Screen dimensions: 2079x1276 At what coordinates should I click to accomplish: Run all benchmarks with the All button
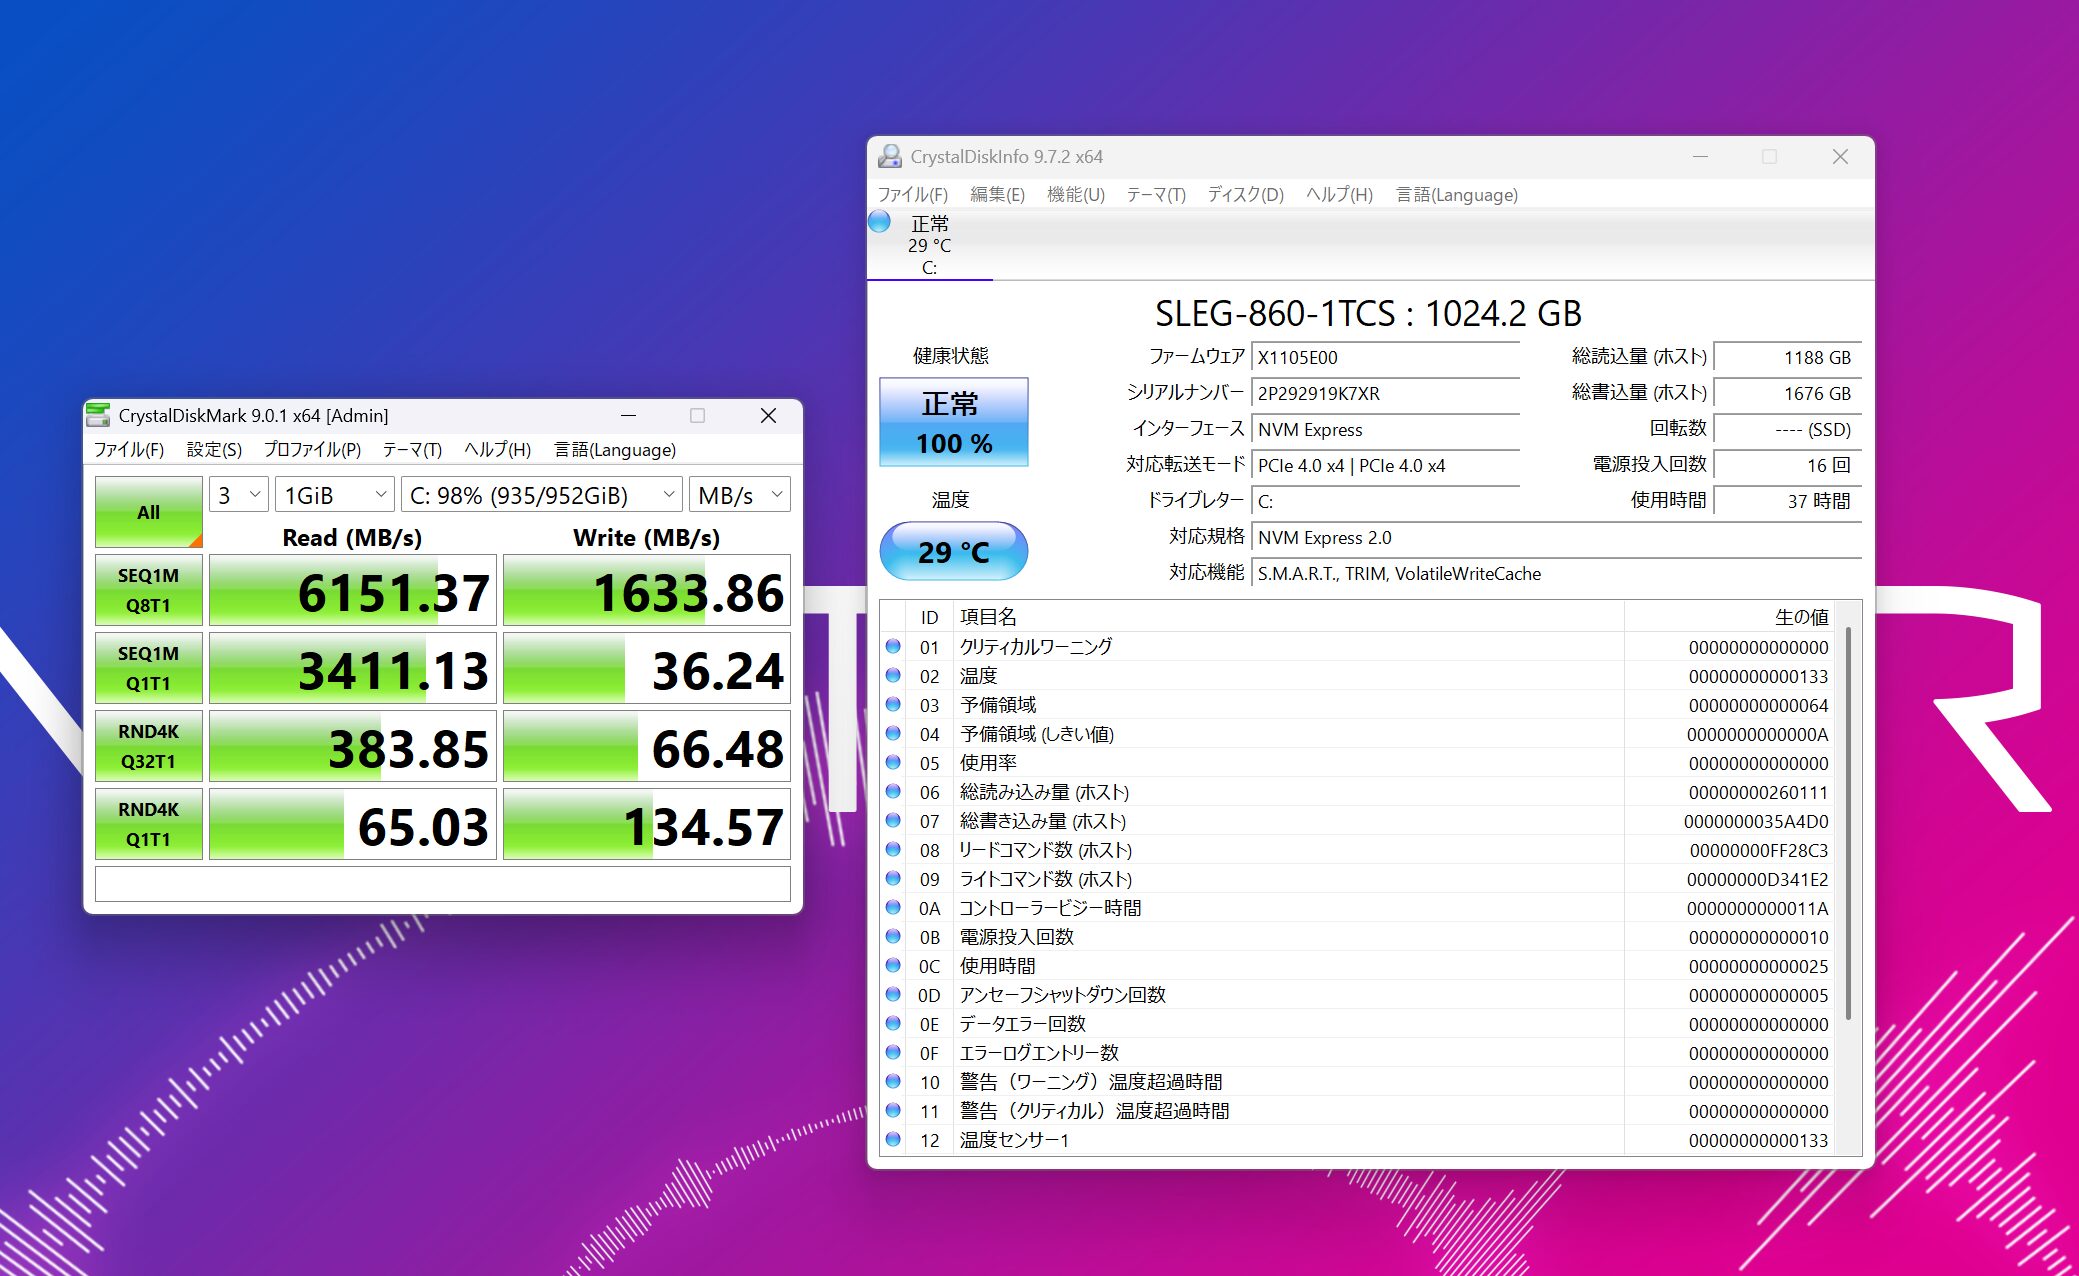tap(148, 511)
